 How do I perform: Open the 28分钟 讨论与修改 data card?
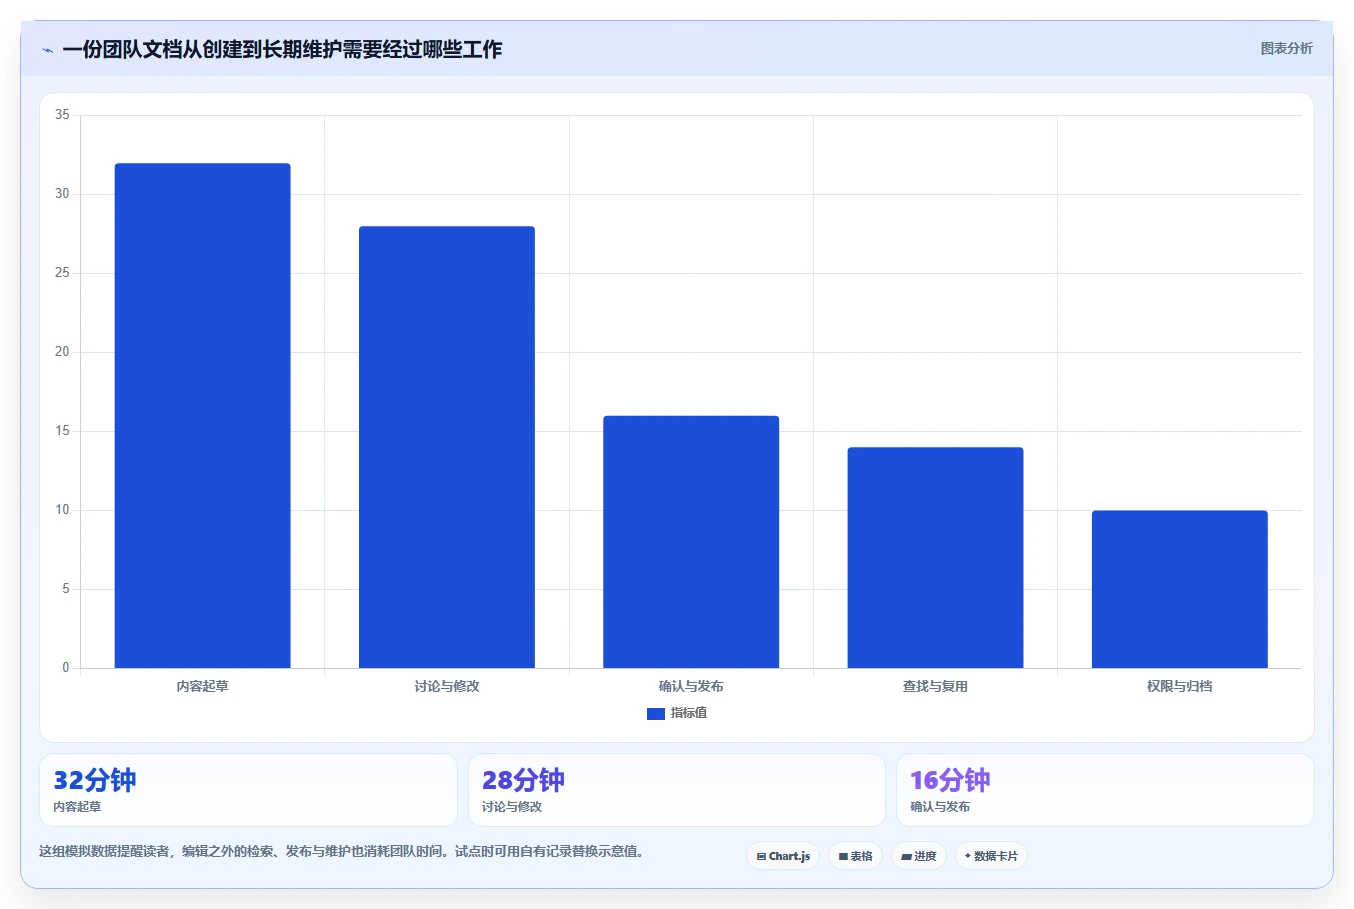(677, 790)
